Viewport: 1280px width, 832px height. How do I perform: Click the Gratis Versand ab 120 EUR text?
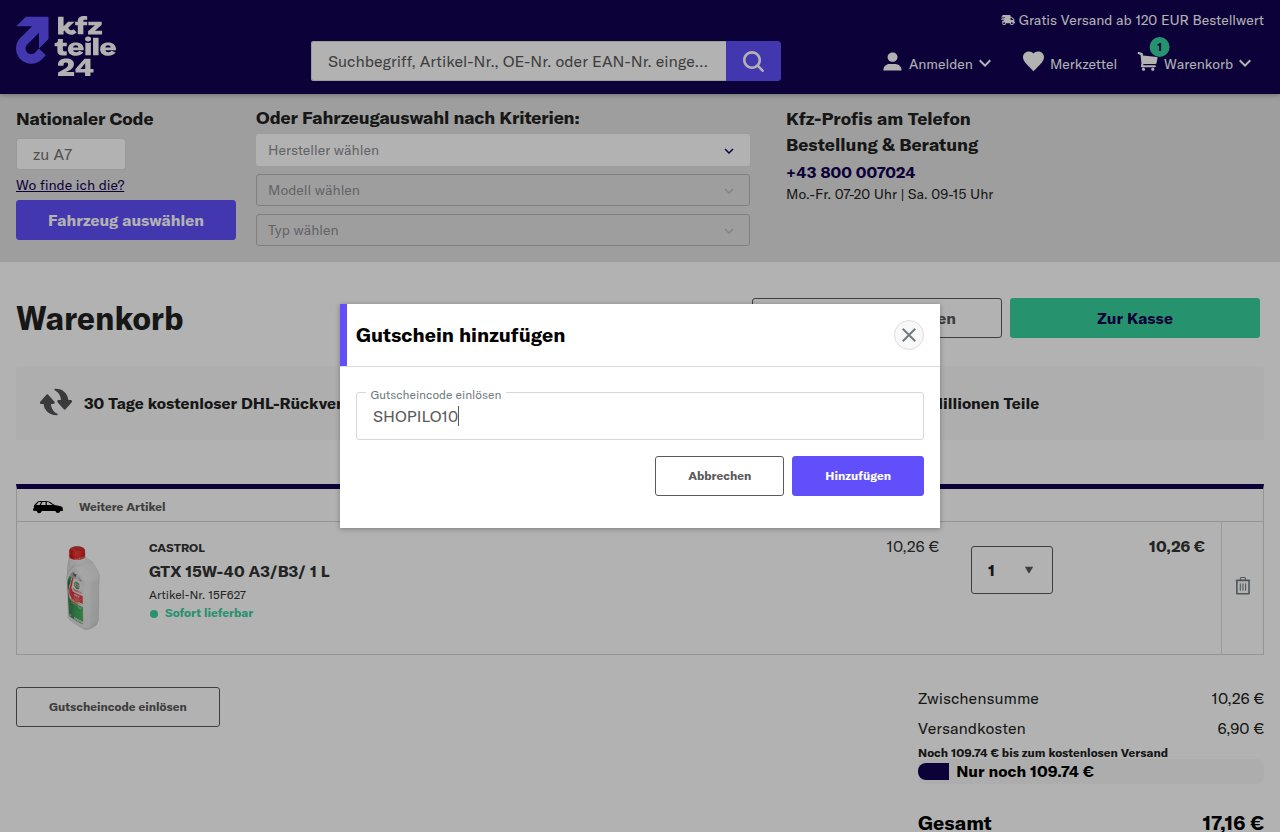(1141, 20)
